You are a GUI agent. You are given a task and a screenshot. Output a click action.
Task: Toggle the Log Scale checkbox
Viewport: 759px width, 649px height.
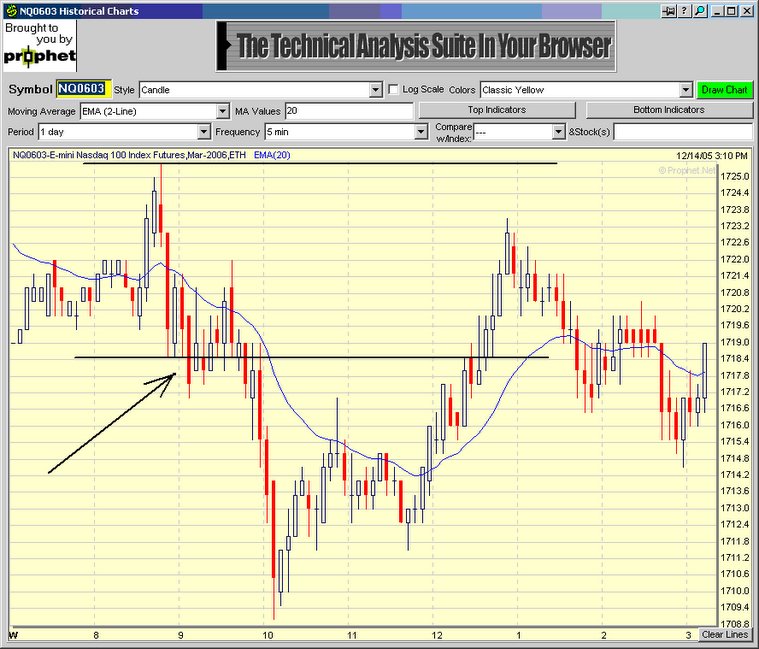pyautogui.click(x=394, y=90)
